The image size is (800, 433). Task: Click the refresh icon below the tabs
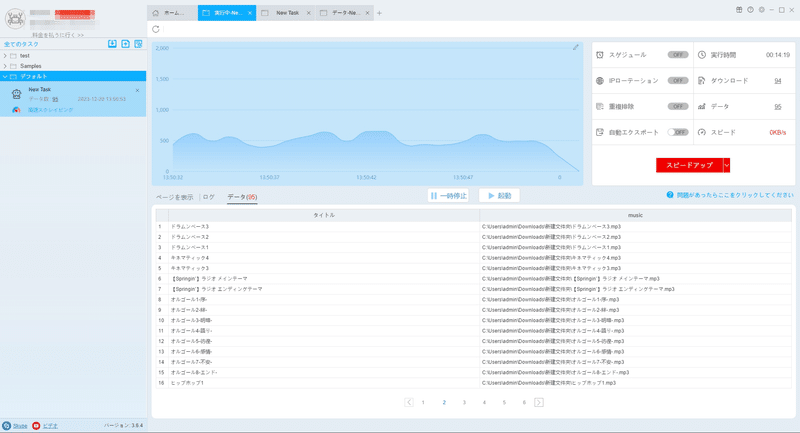point(156,29)
